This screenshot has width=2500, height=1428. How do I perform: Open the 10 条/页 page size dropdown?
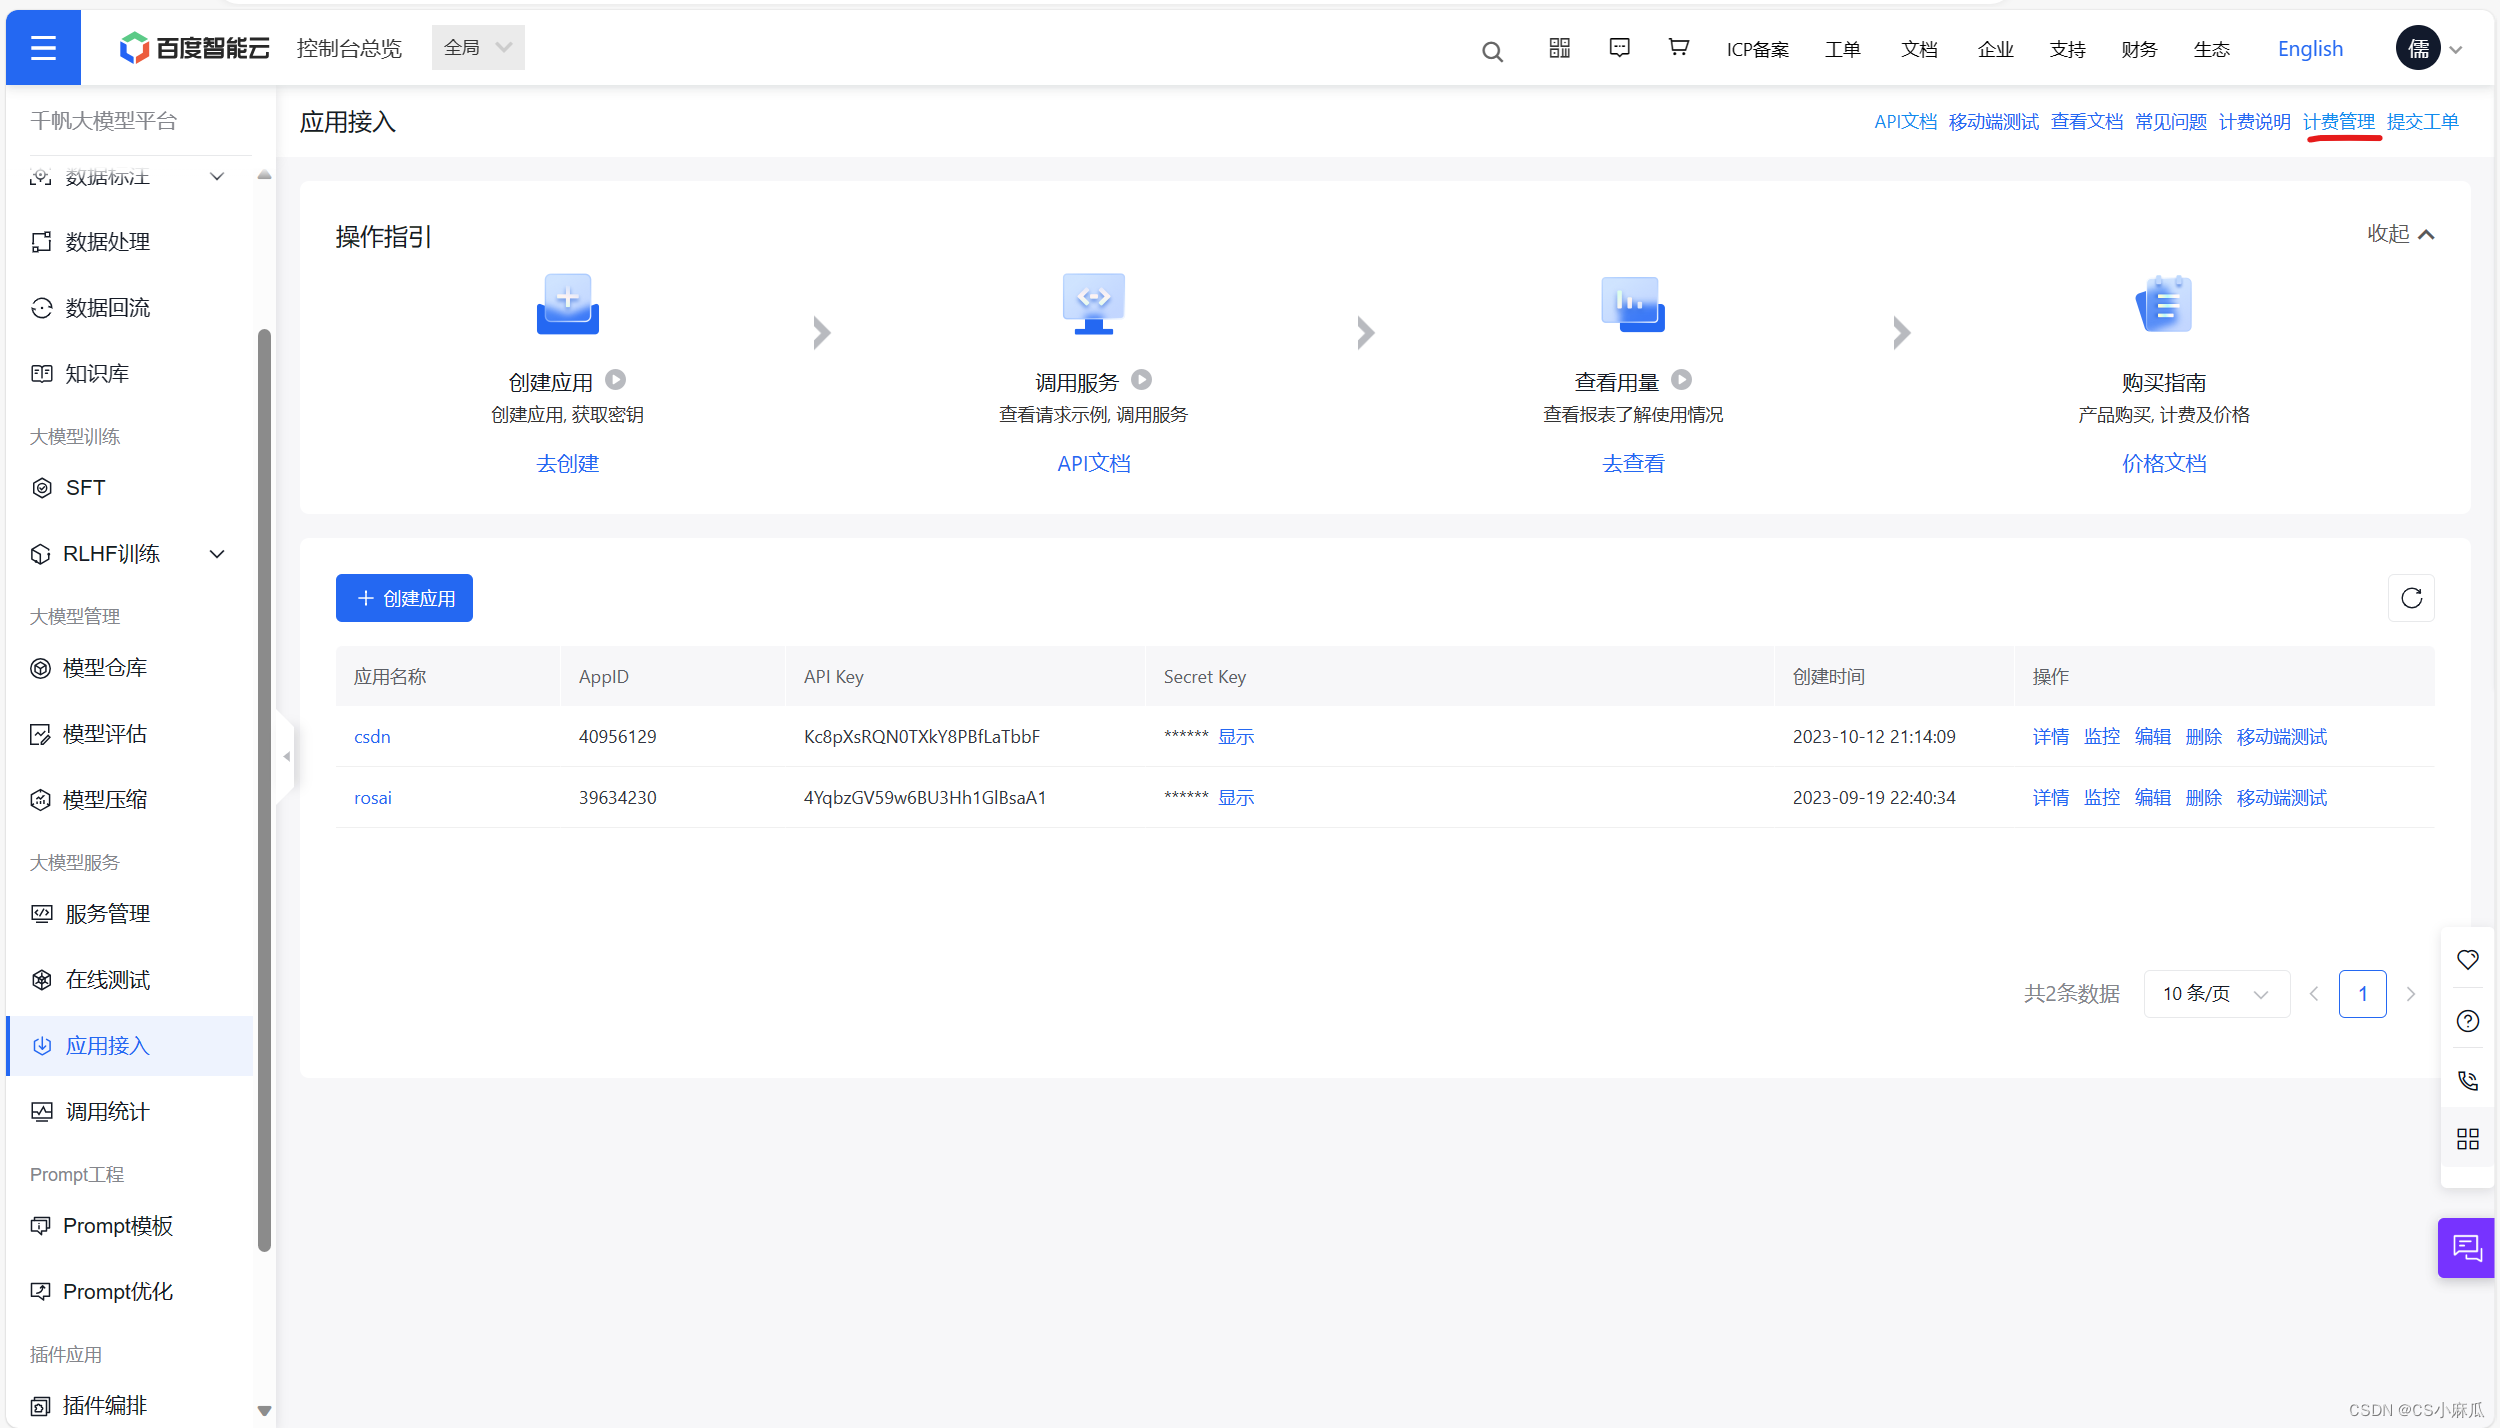point(2216,994)
